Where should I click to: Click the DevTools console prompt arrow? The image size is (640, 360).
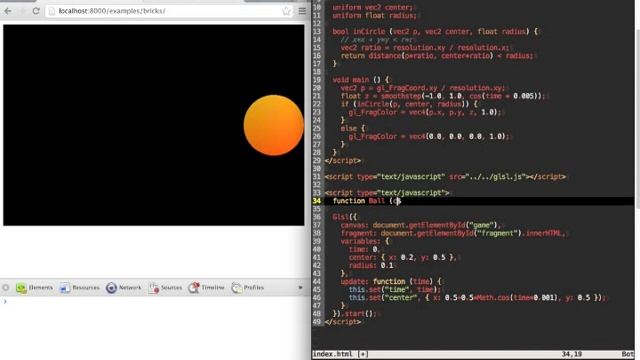5,302
